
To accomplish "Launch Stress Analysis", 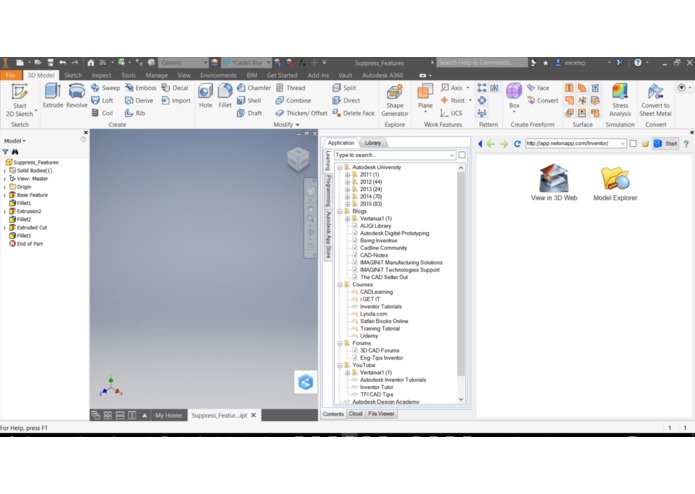I will [620, 100].
